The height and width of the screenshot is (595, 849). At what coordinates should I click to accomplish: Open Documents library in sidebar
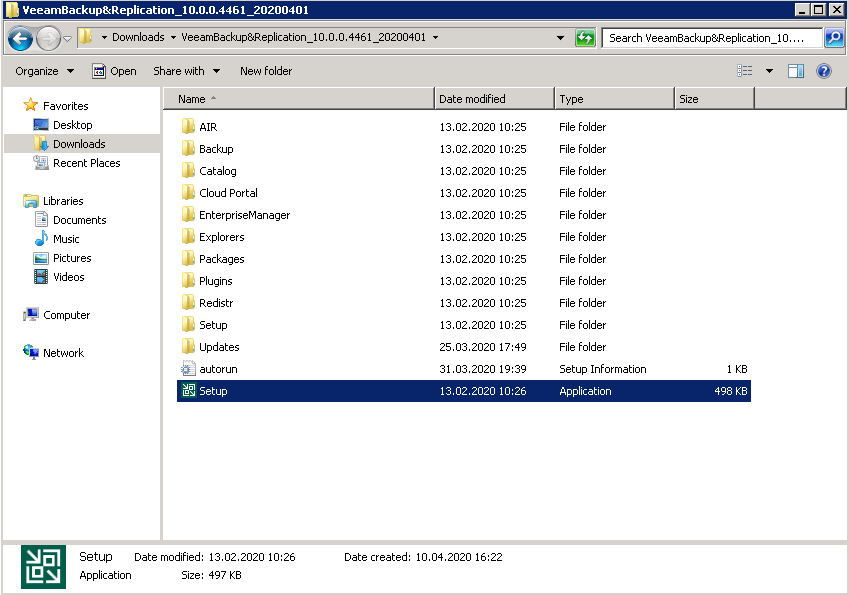coord(79,220)
